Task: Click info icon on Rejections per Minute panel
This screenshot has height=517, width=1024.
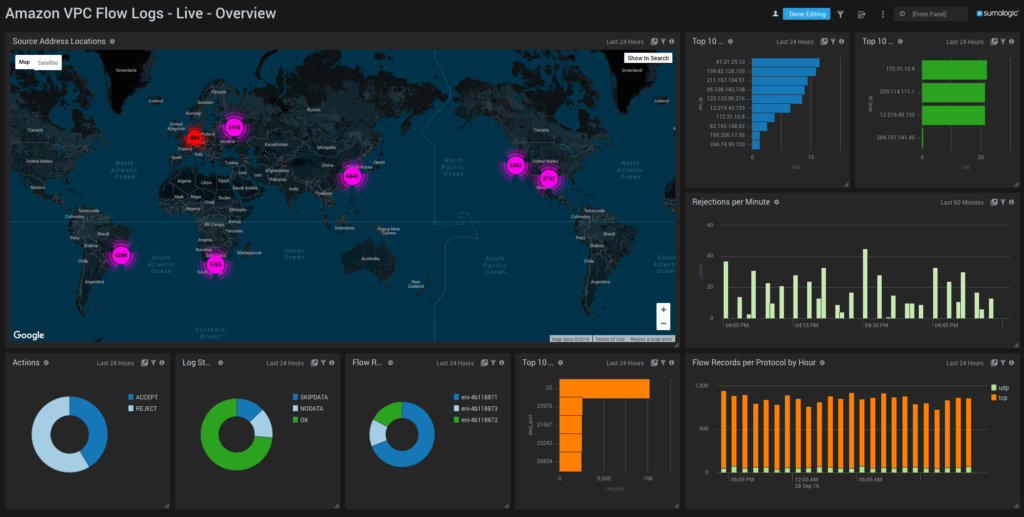Action: click(1011, 202)
